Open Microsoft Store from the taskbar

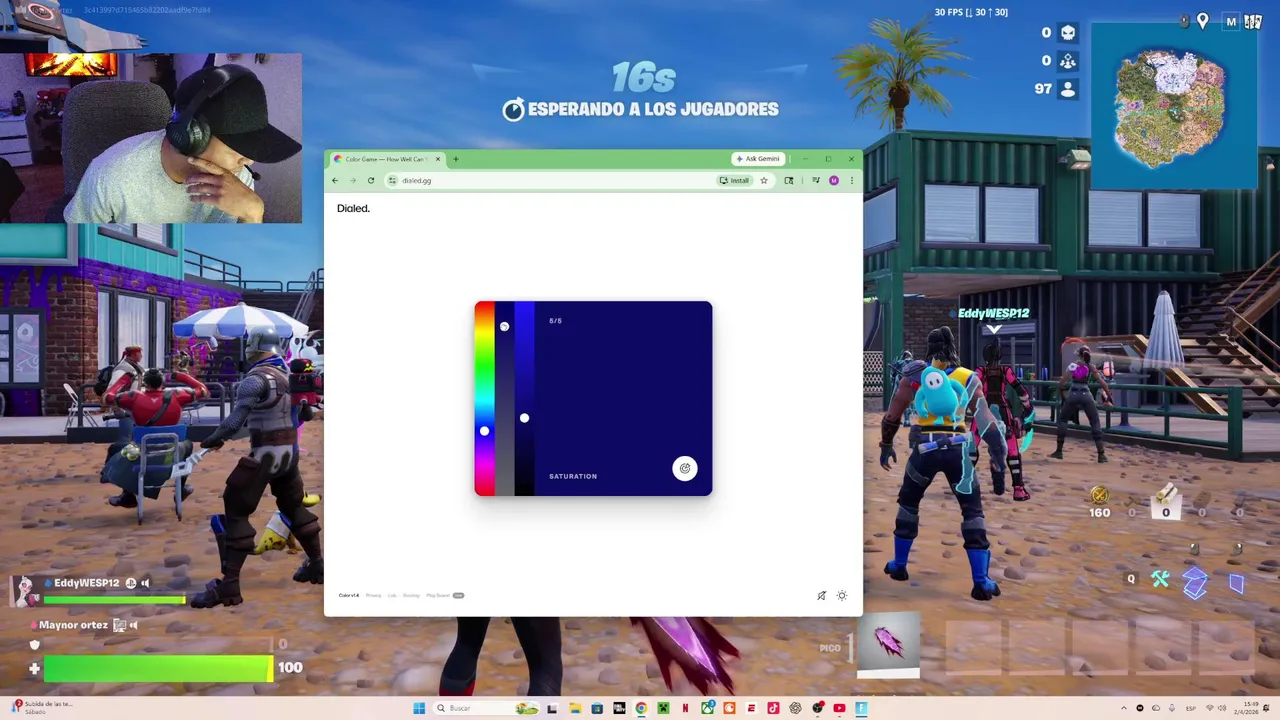tap(597, 708)
